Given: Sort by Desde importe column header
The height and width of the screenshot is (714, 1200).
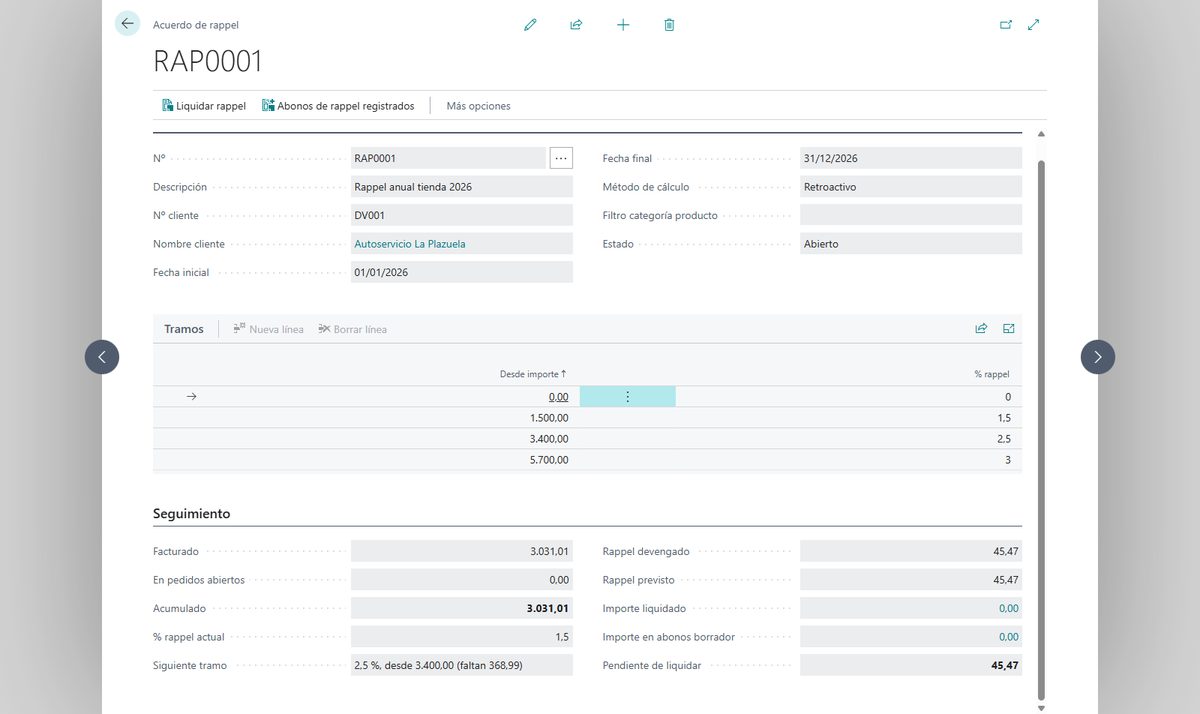Looking at the screenshot, I should pyautogui.click(x=533, y=374).
